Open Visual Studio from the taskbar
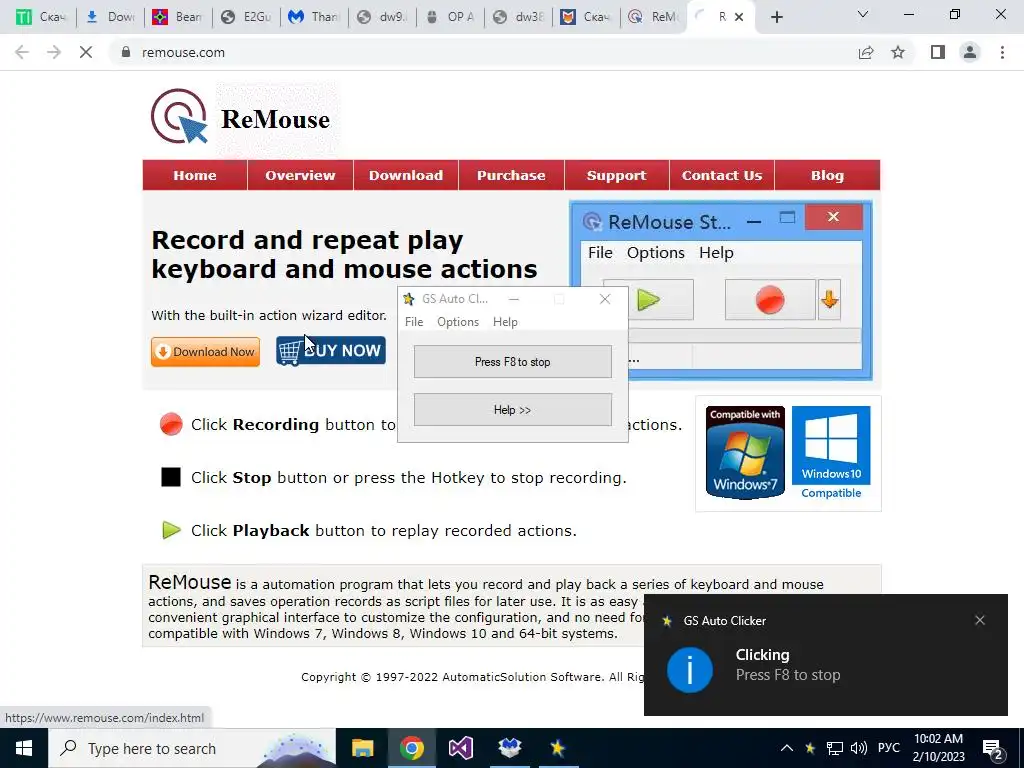 (460, 748)
